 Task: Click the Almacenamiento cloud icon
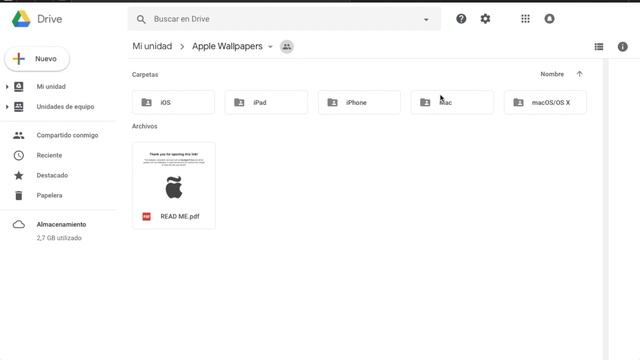tap(19, 224)
